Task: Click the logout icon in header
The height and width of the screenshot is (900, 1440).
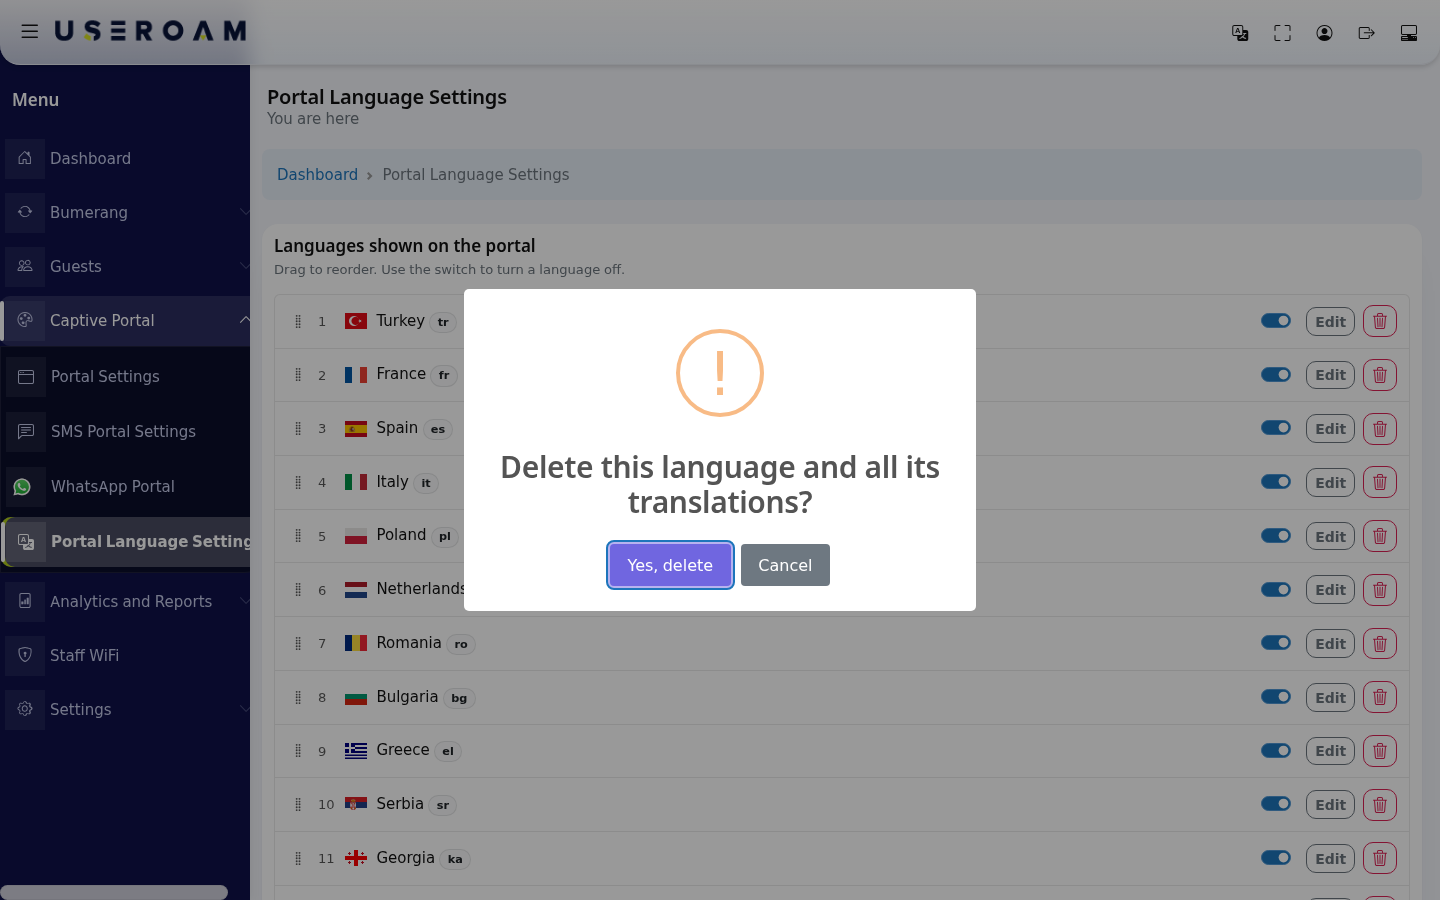Action: (1366, 33)
